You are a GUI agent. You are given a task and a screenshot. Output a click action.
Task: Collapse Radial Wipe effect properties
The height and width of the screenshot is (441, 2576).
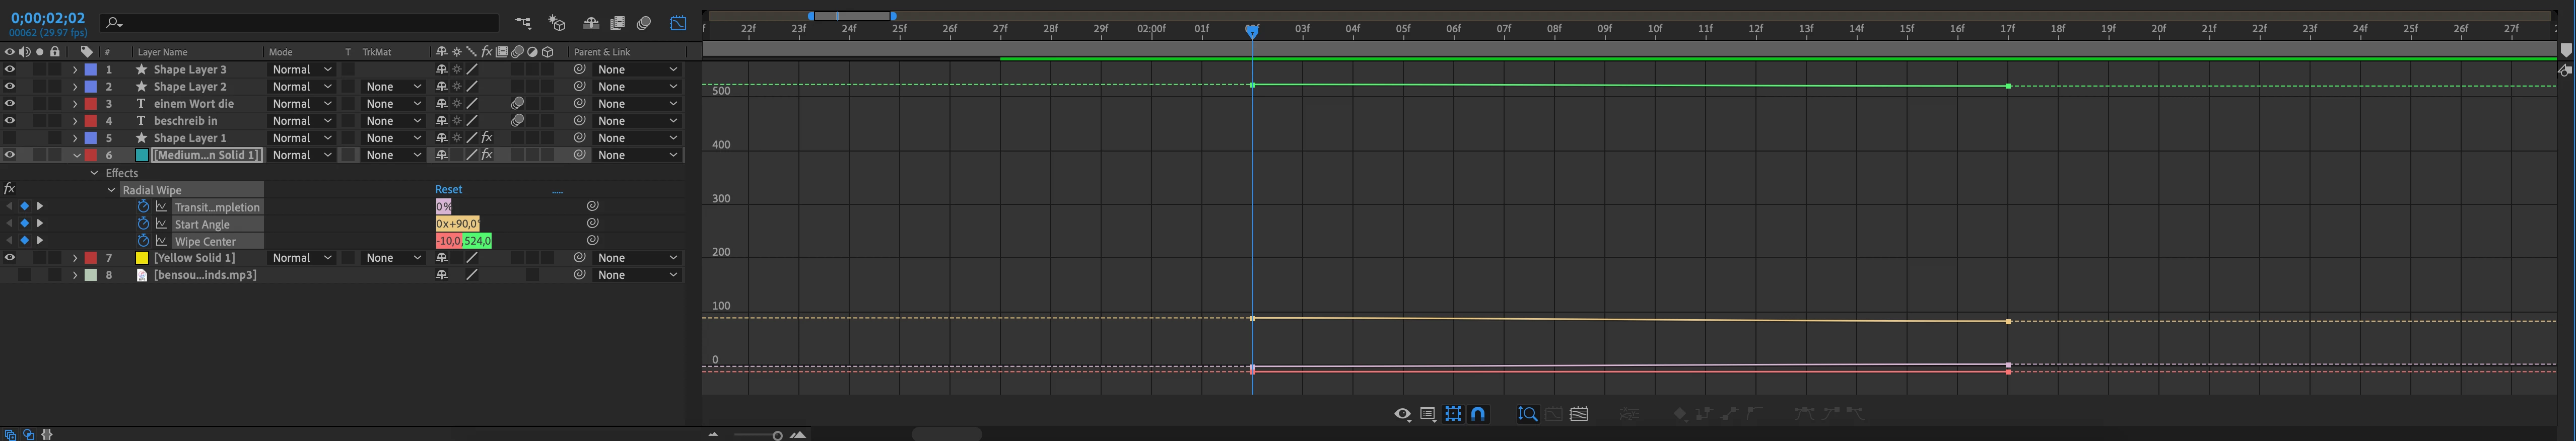pos(111,190)
